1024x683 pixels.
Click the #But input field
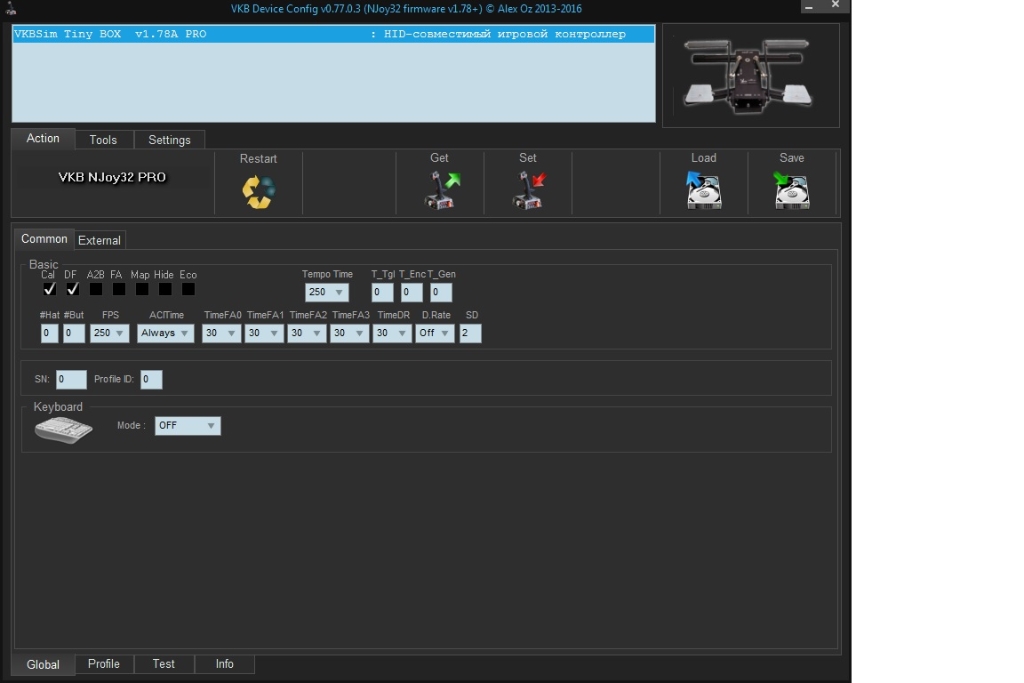tap(74, 333)
